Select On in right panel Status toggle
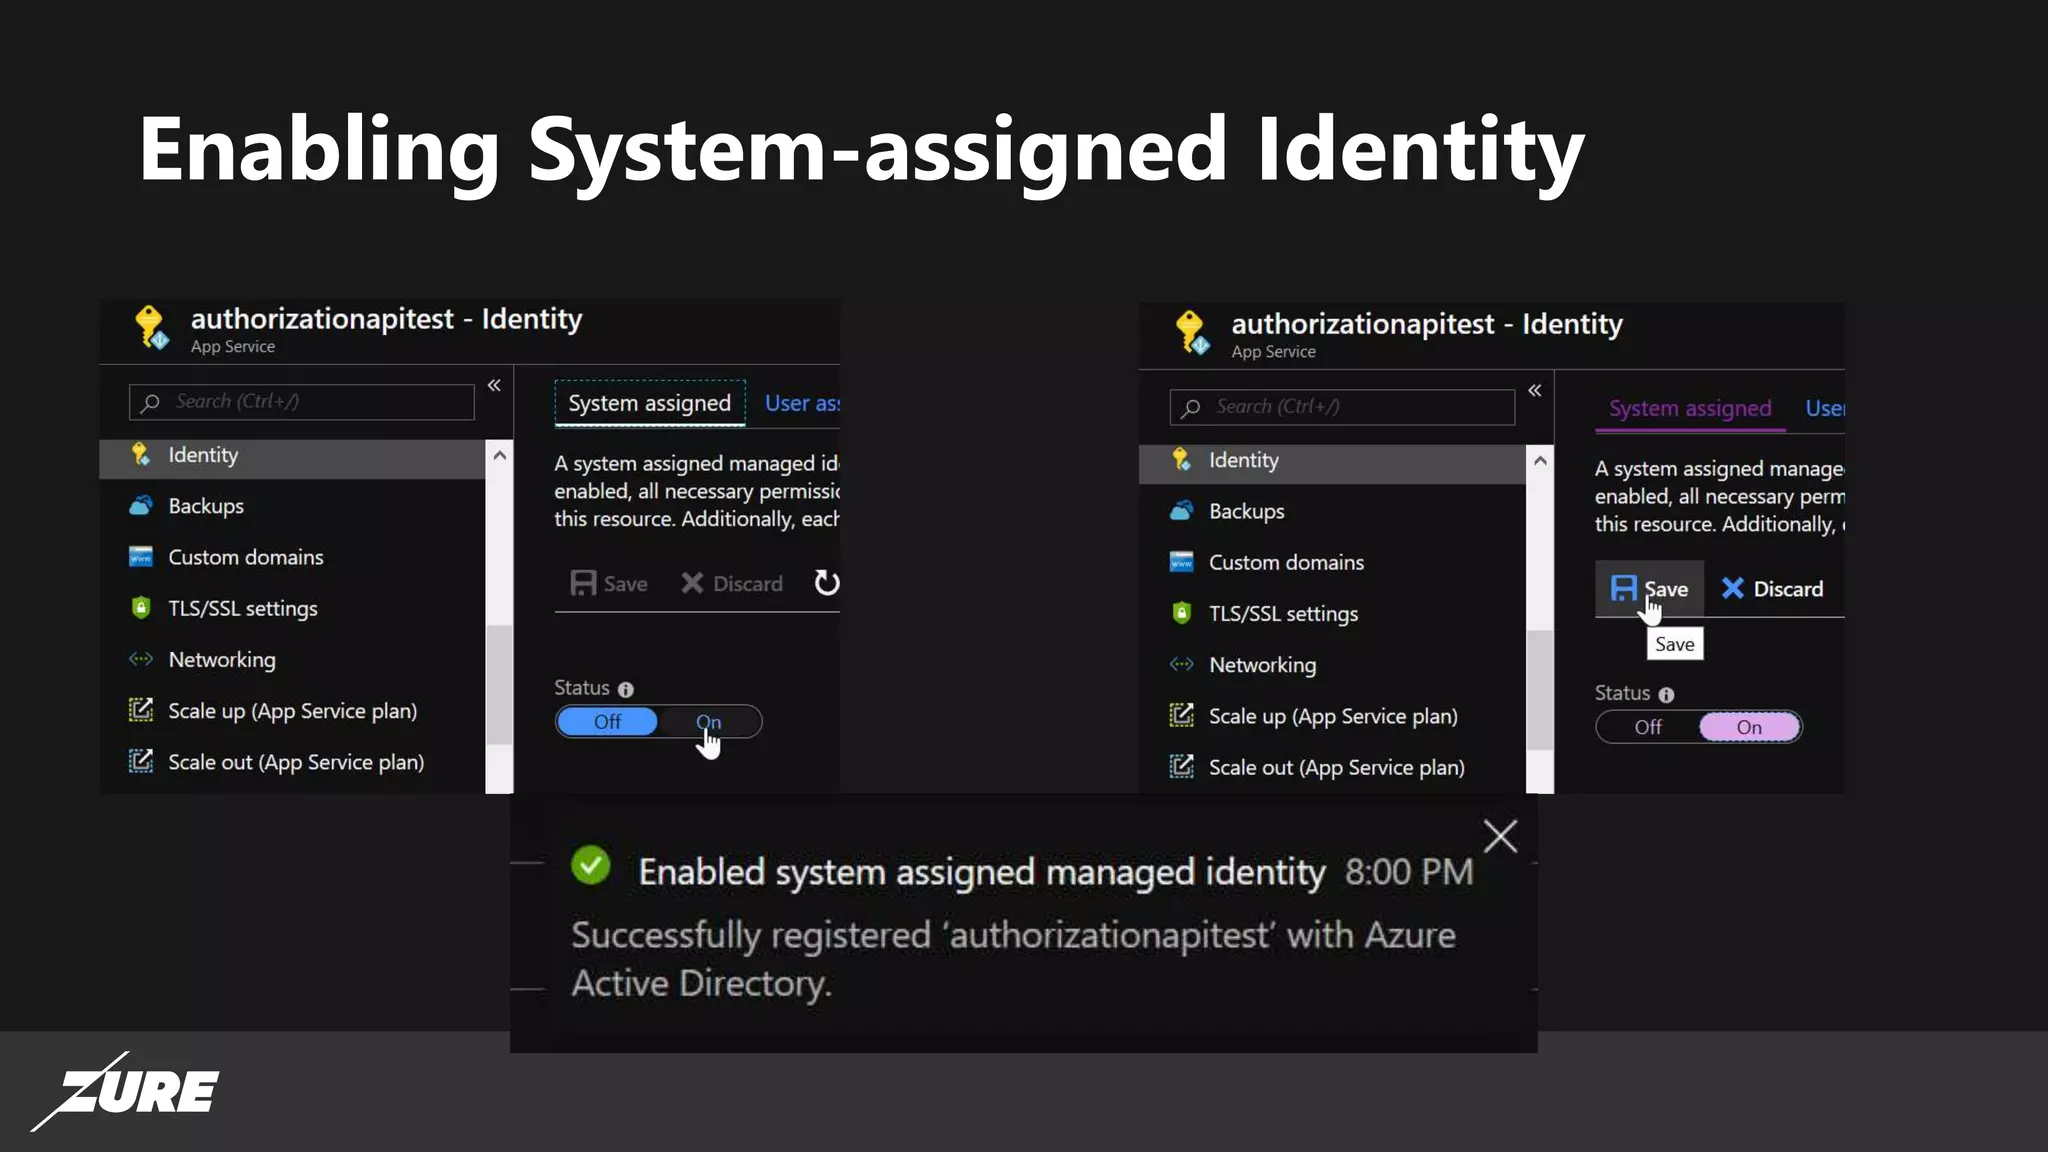Viewport: 2048px width, 1152px height. (1749, 727)
